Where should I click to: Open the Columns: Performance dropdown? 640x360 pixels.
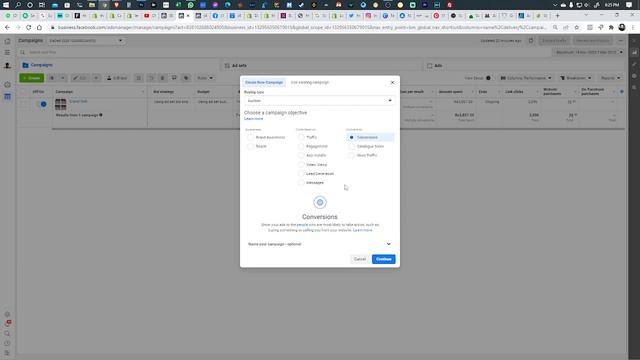click(x=526, y=78)
